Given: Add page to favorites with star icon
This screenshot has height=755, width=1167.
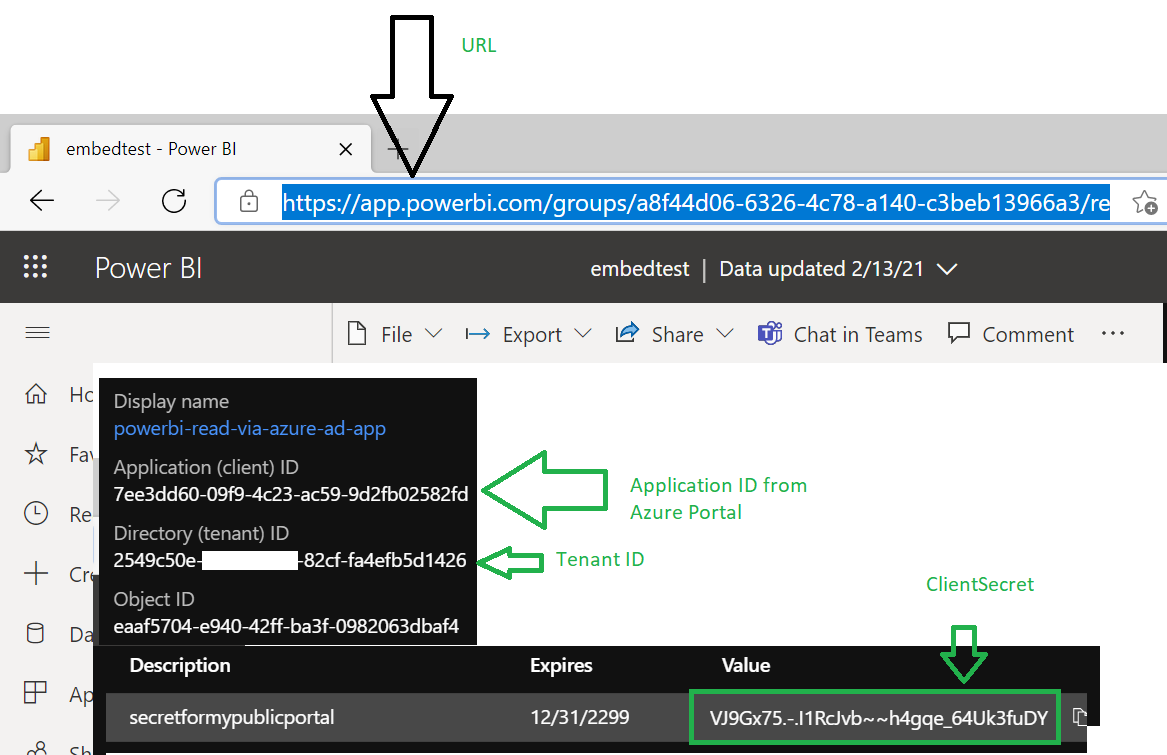Looking at the screenshot, I should pyautogui.click(x=1145, y=202).
